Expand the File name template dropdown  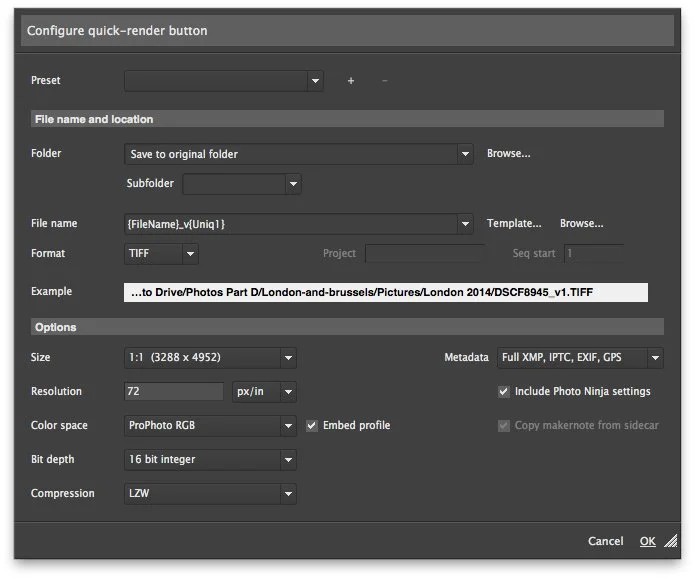click(465, 224)
